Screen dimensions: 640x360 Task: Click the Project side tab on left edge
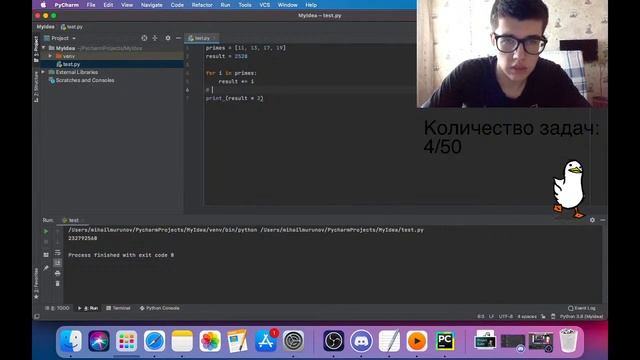(36, 49)
